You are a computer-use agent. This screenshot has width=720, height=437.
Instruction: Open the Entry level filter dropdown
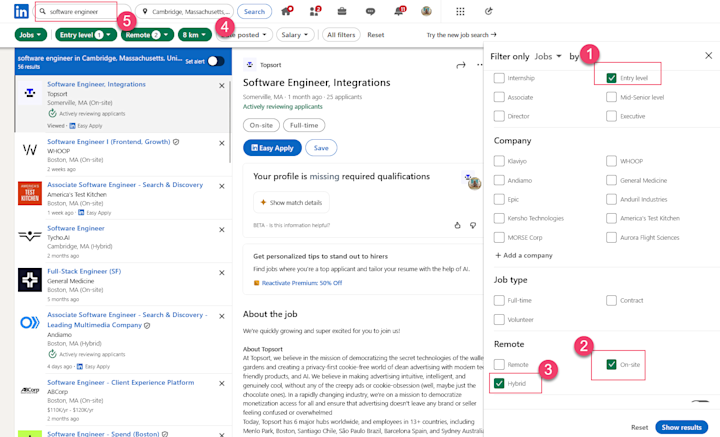86,35
